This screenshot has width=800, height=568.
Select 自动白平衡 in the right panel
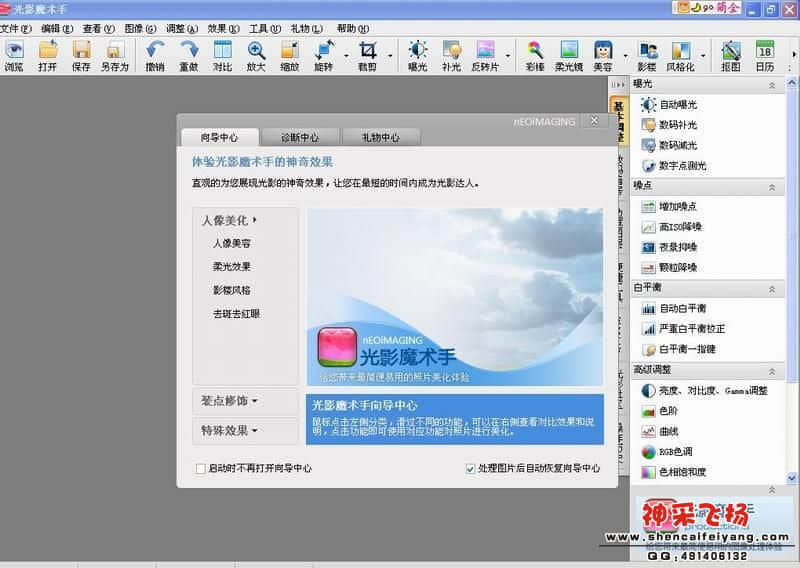(673, 309)
